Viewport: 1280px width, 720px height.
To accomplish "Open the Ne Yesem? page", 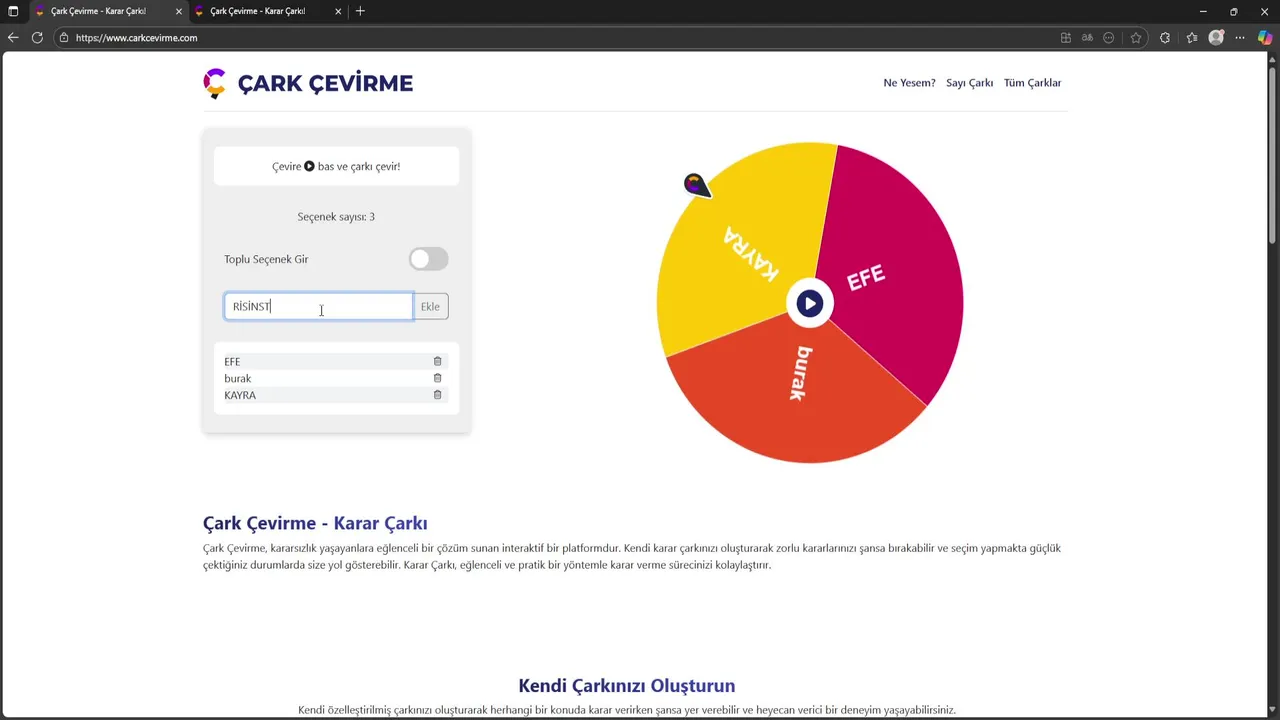I will [909, 83].
